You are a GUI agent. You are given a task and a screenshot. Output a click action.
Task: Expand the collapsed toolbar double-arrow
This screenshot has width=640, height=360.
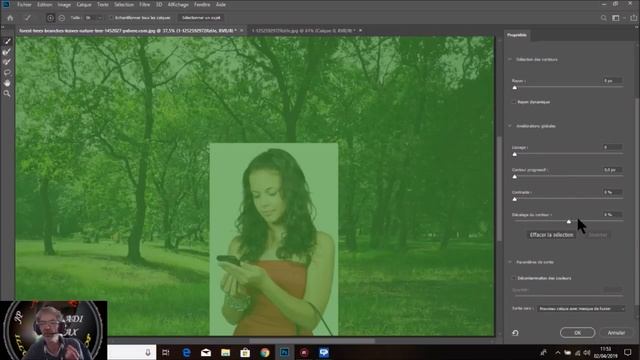(3, 27)
